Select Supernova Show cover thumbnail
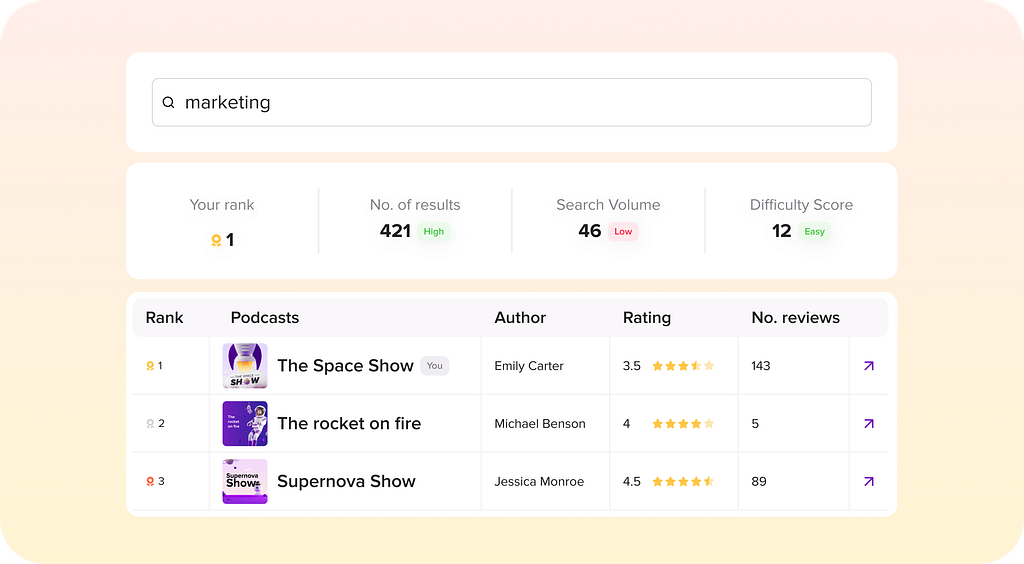The width and height of the screenshot is (1024, 564). coord(245,482)
